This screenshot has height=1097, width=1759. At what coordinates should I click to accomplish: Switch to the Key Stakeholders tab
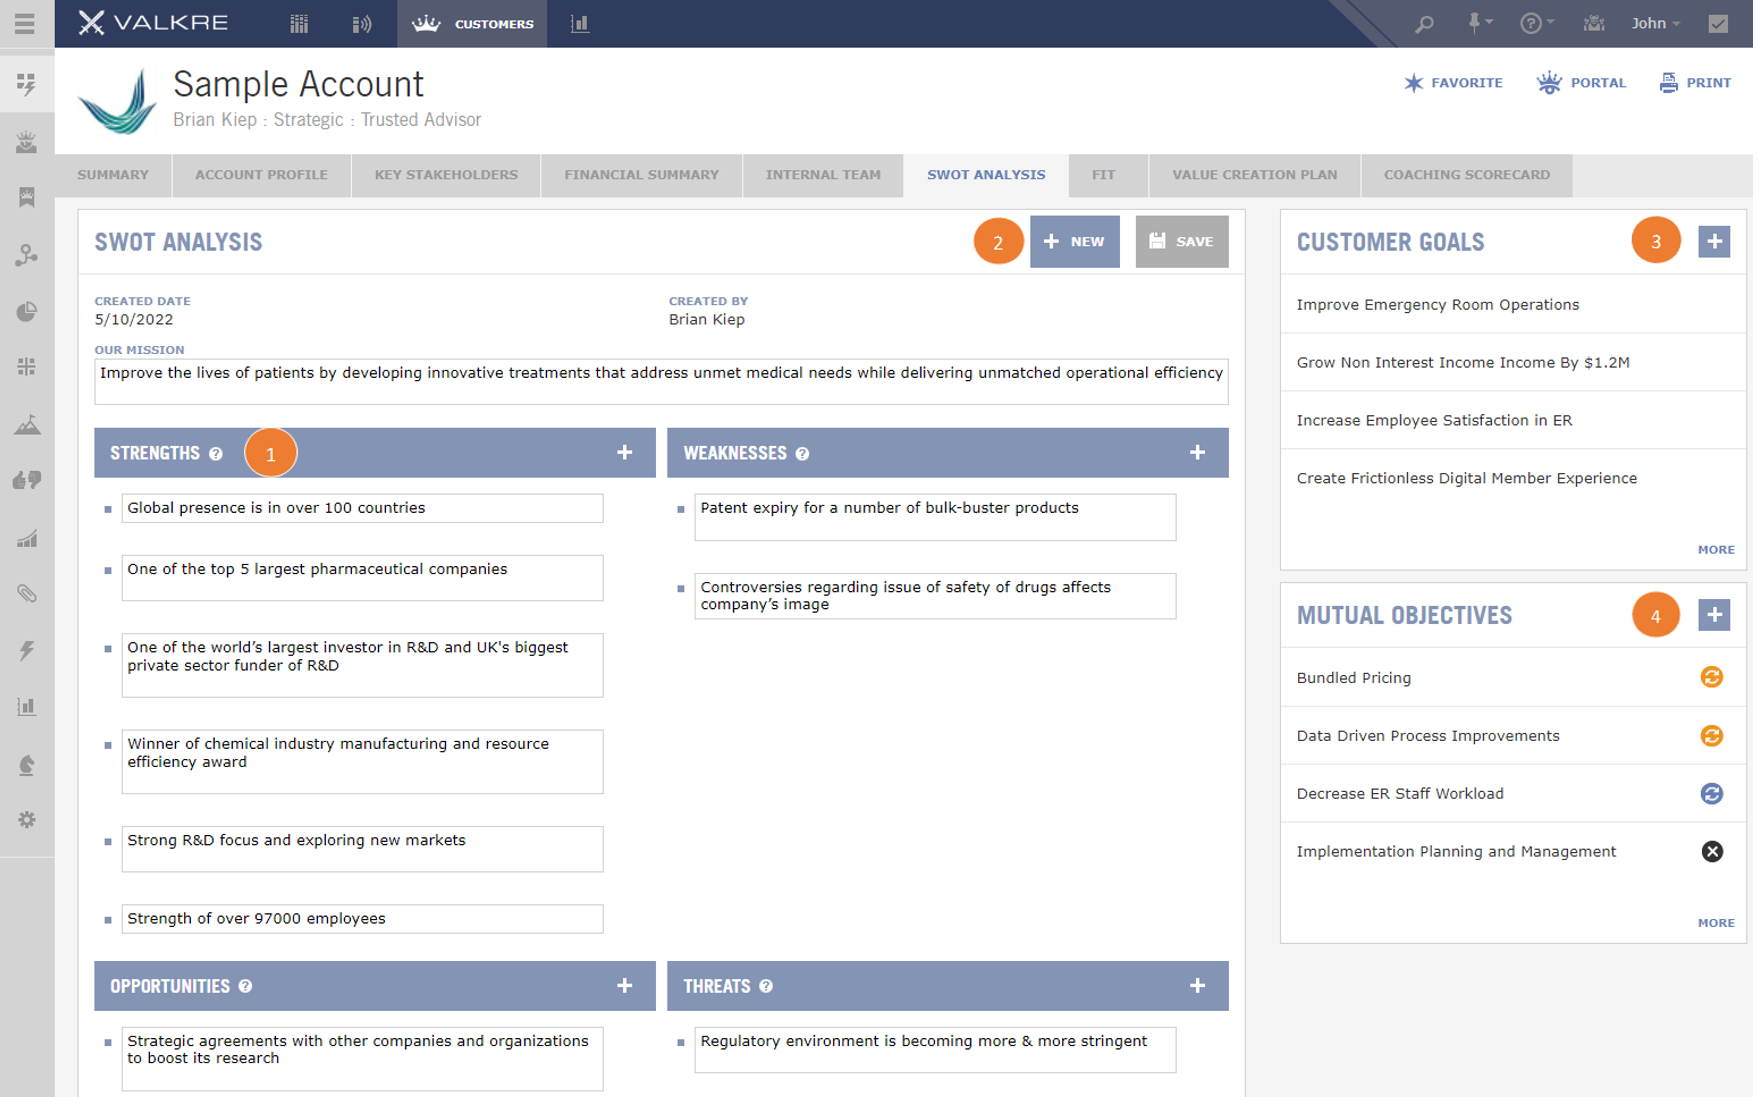tap(446, 175)
